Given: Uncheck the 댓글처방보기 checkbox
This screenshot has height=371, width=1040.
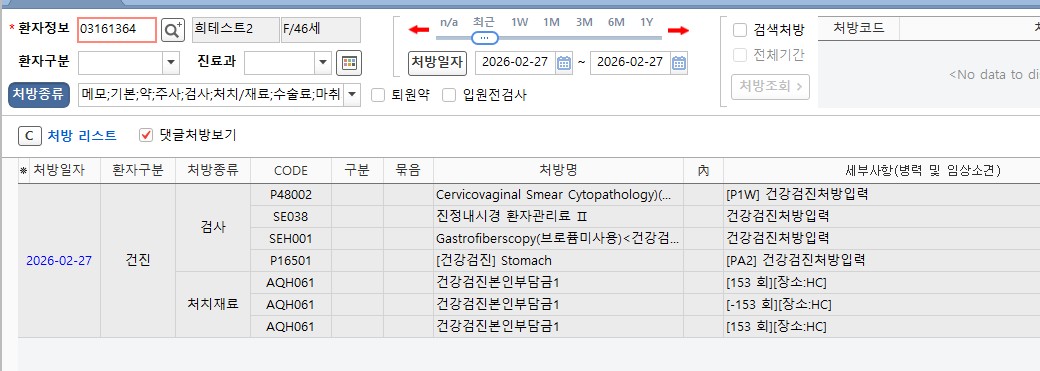Looking at the screenshot, I should [146, 135].
